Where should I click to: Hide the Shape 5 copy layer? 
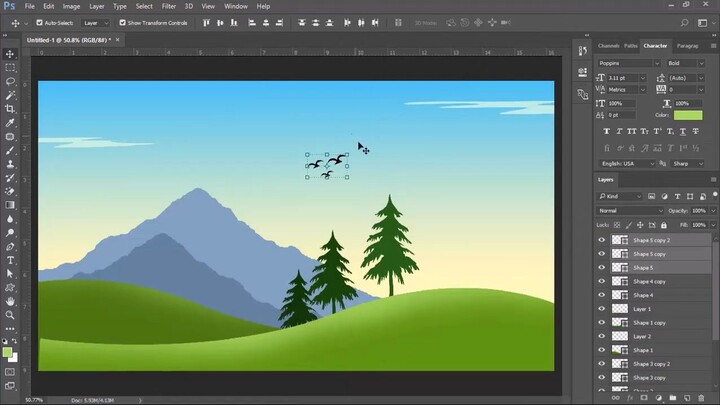(x=602, y=253)
